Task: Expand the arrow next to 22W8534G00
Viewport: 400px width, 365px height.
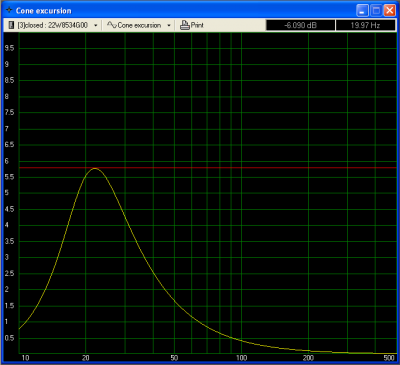Action: pyautogui.click(x=95, y=26)
